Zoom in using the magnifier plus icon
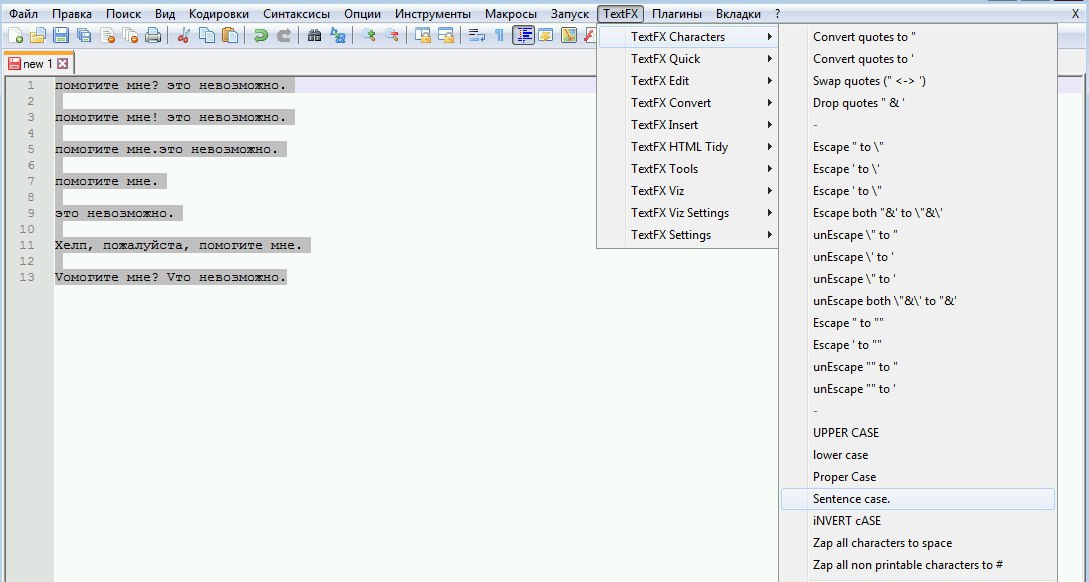Viewport: 1089px width, 582px height. click(369, 35)
